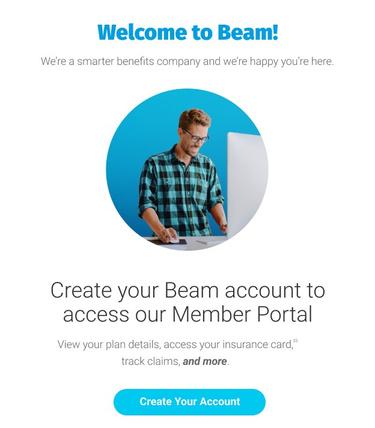Click the word 'Beam!' in the title
This screenshot has height=428, width=375.
coord(248,32)
